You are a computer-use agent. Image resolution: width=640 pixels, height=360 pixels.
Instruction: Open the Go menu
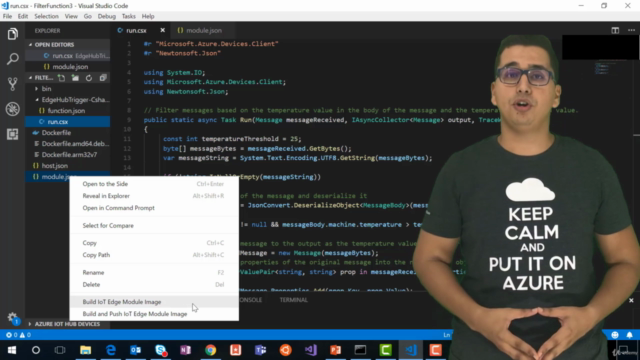coord(88,16)
